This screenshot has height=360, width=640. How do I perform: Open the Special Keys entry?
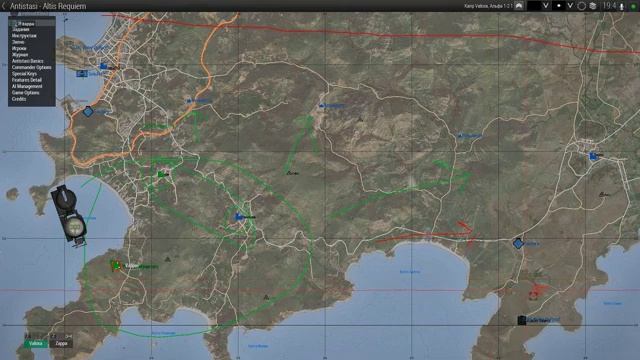(24, 74)
